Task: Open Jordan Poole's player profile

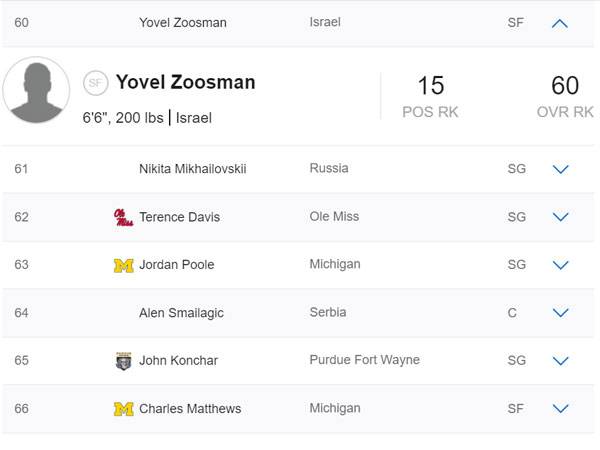Action: click(x=176, y=265)
